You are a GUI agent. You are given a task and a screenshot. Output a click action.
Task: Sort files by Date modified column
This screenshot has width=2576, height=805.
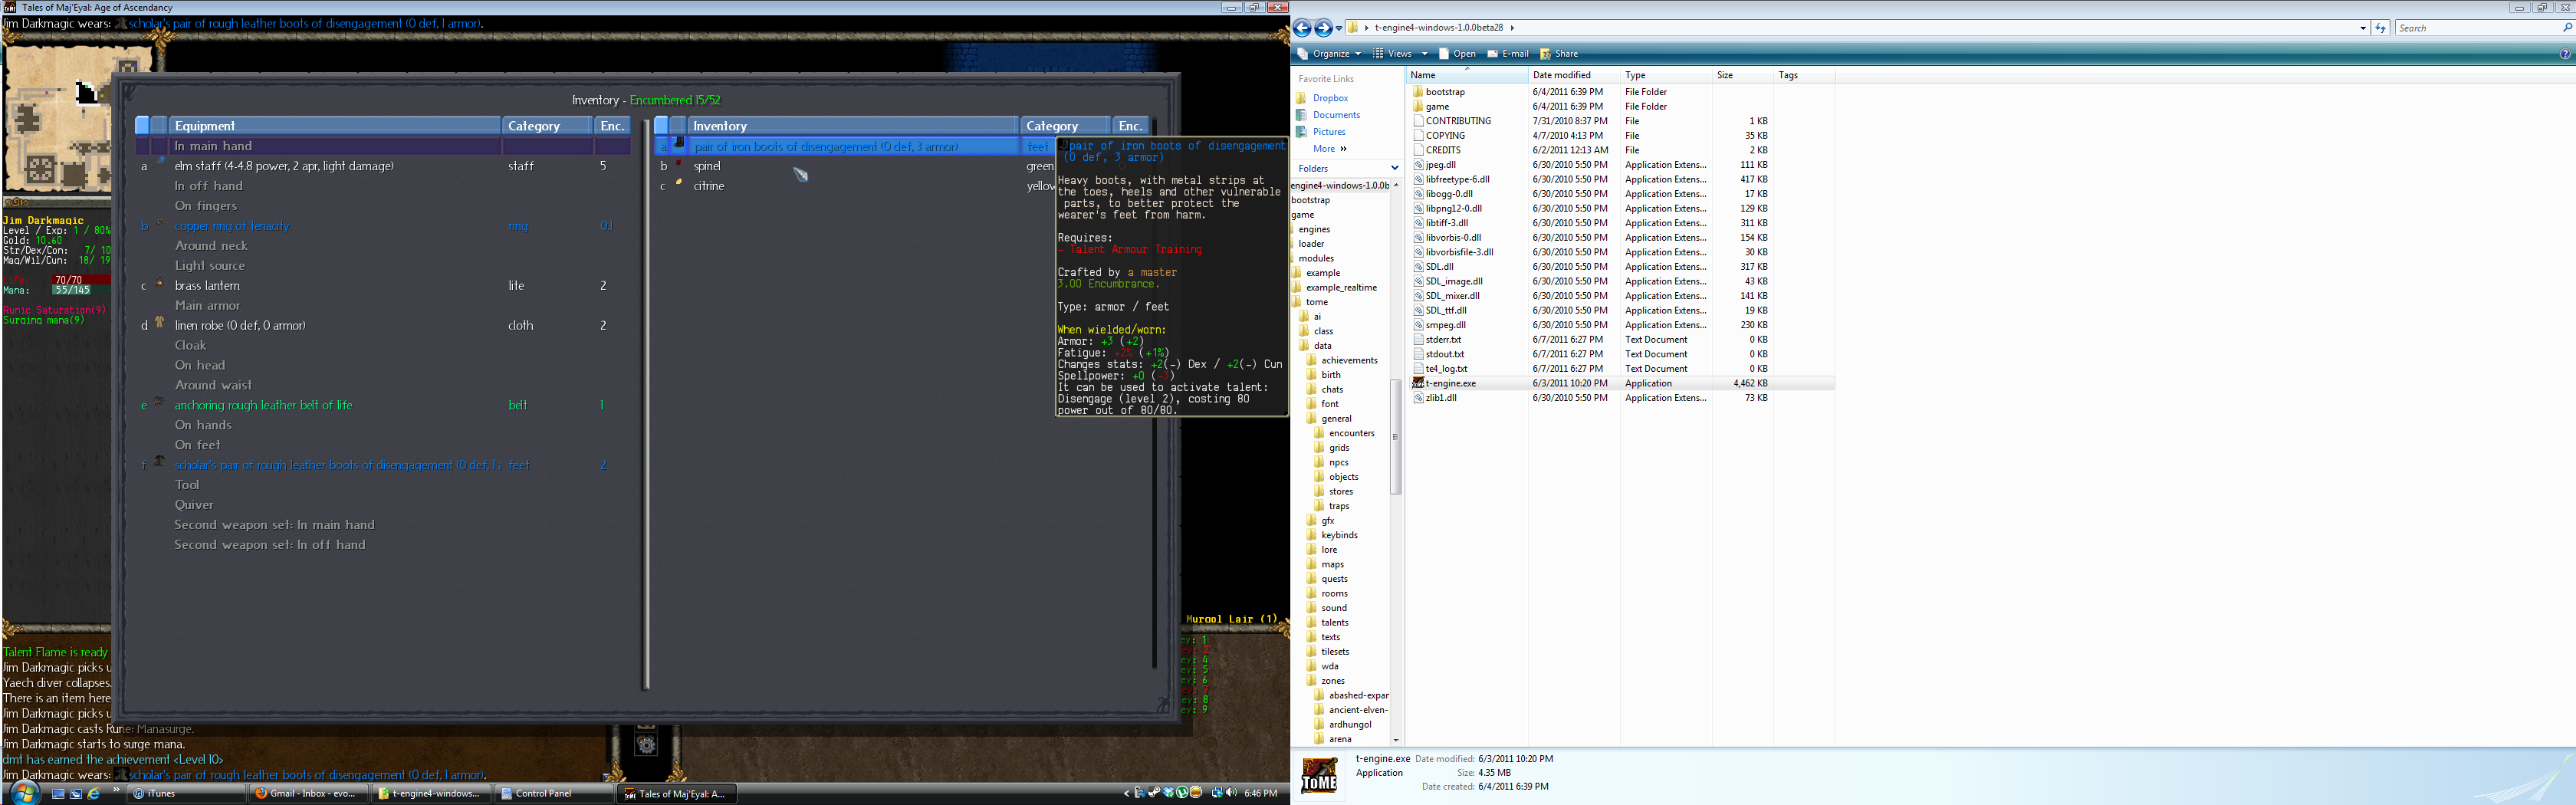[x=1574, y=75]
